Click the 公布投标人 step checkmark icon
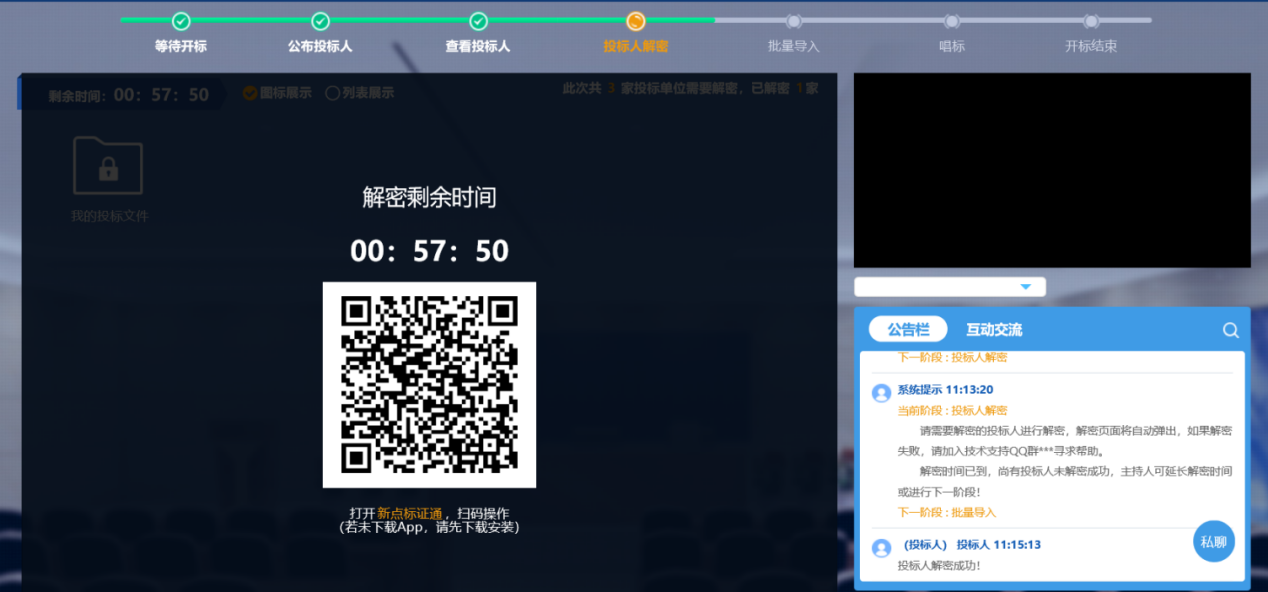 tap(320, 21)
